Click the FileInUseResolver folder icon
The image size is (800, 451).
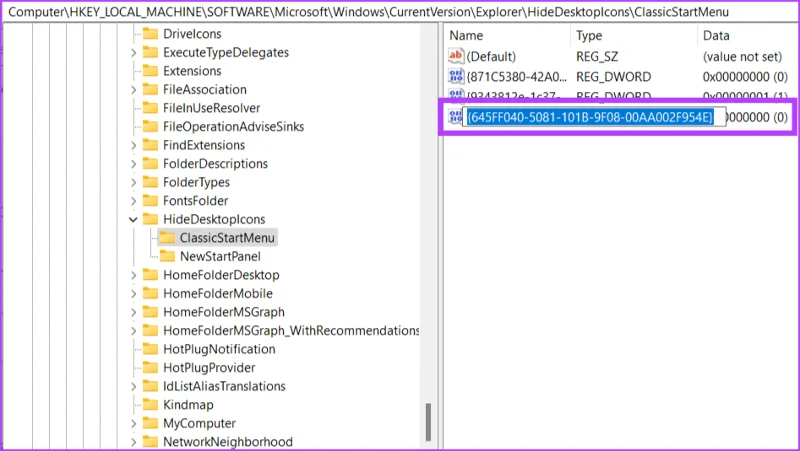150,108
